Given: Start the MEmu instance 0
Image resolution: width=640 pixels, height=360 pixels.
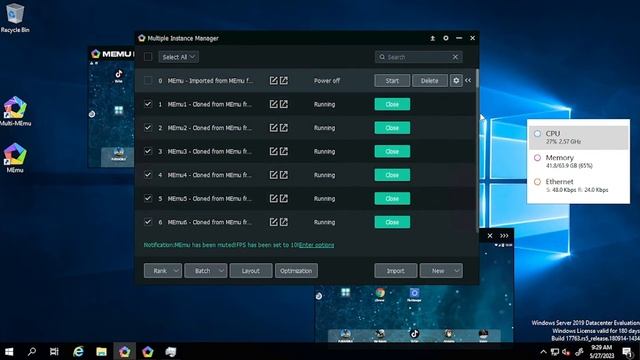Looking at the screenshot, I should click(392, 80).
